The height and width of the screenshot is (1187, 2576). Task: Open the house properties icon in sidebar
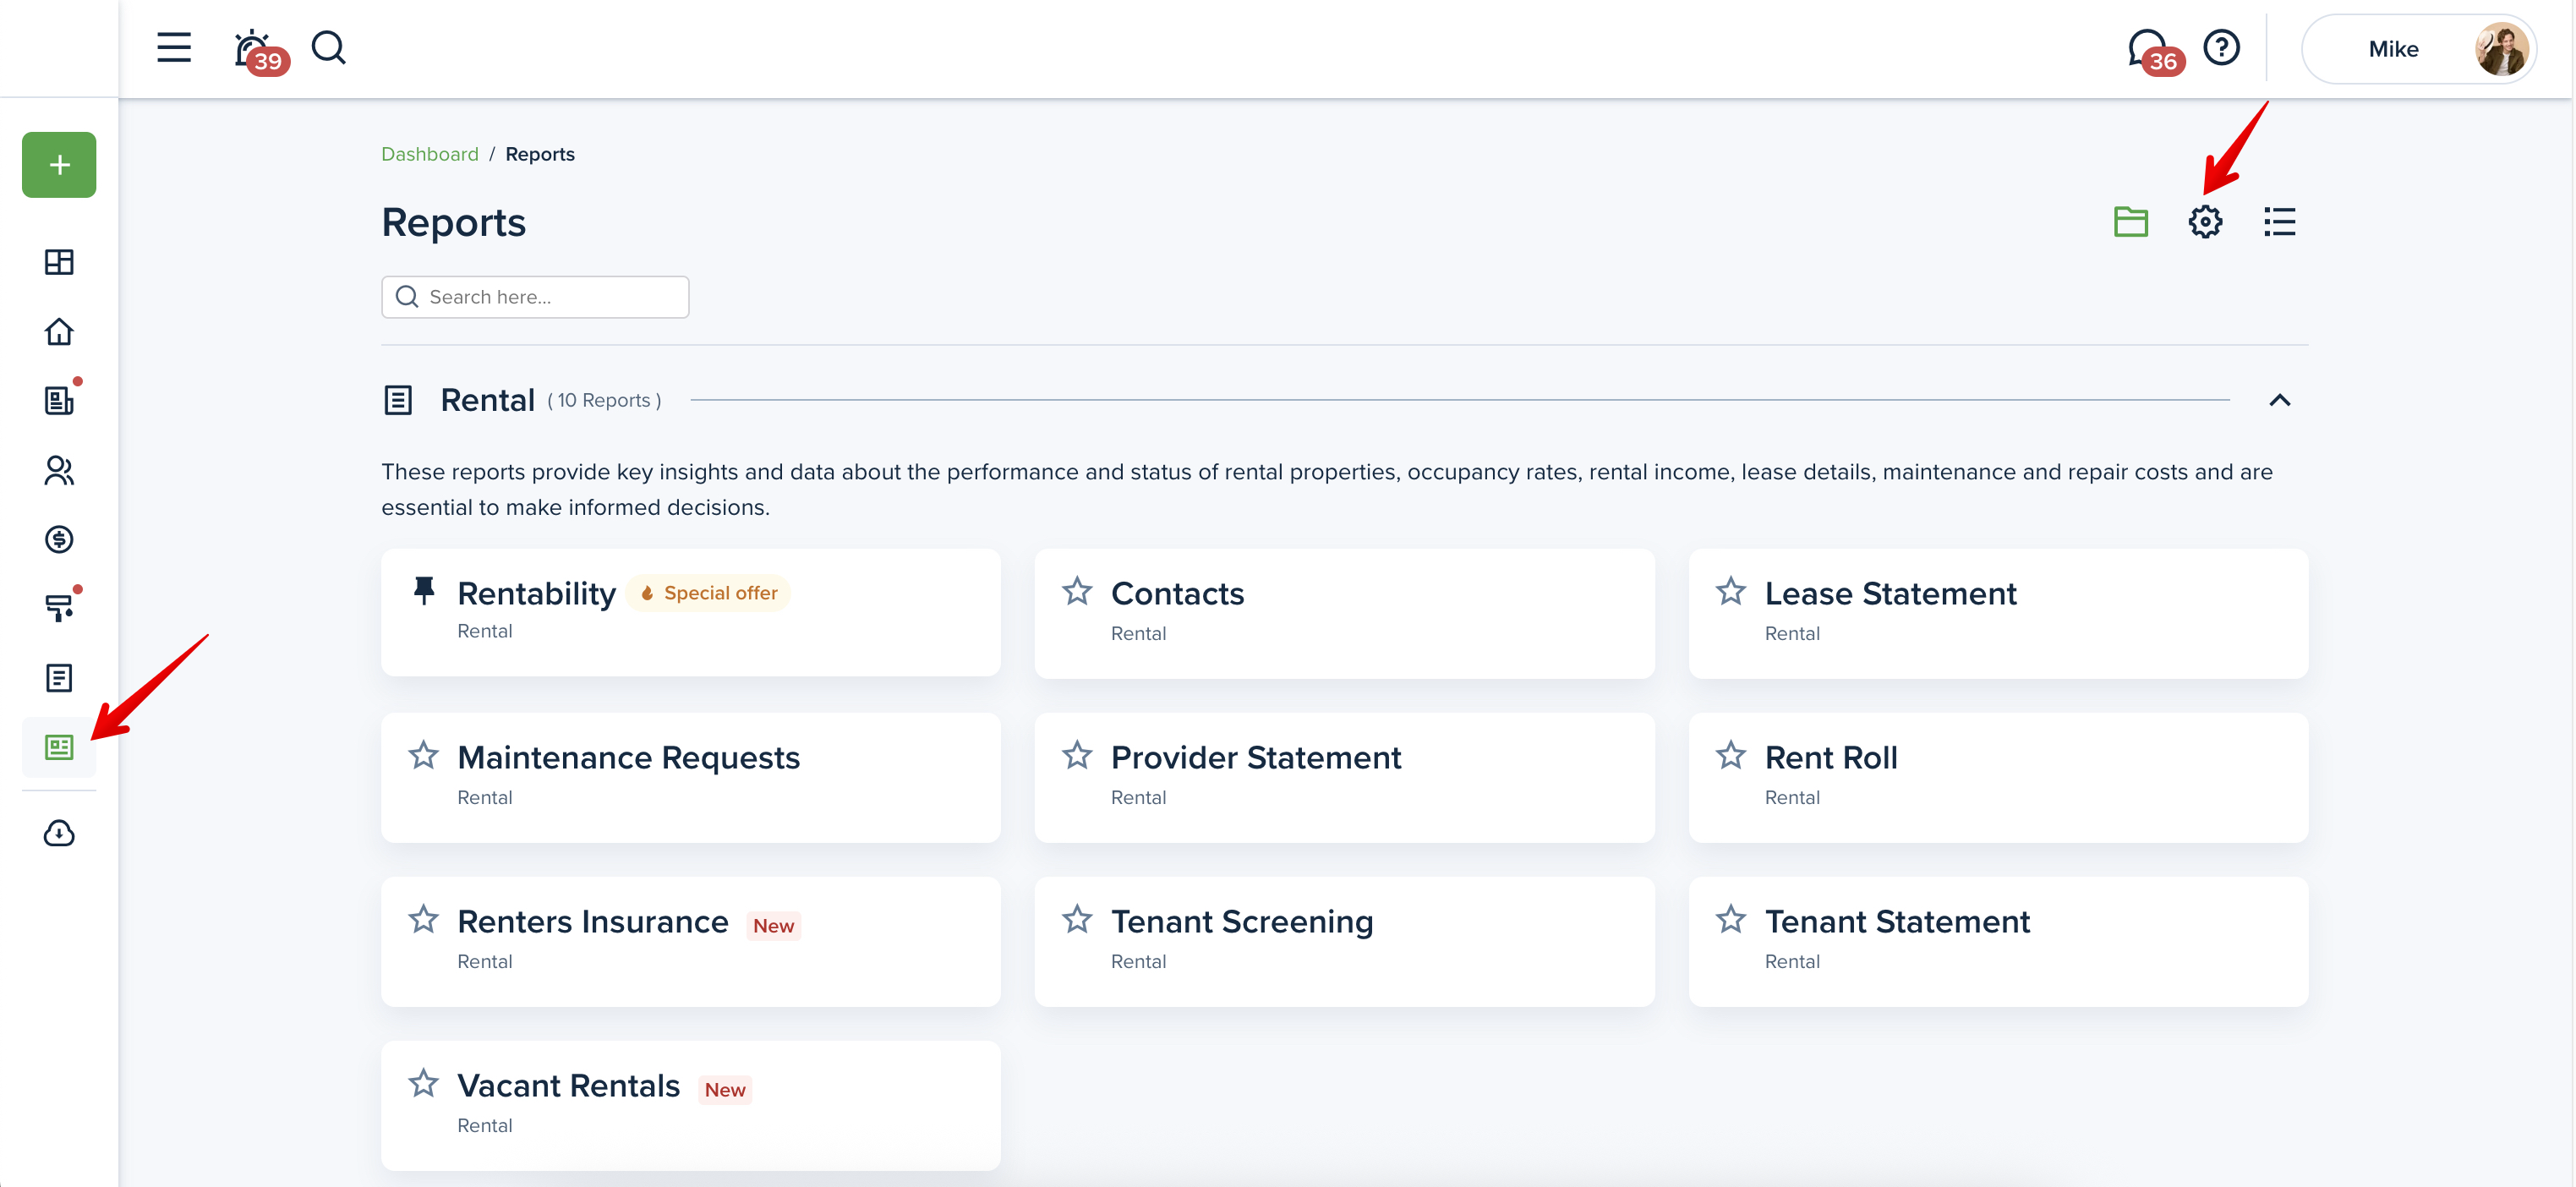[x=59, y=331]
